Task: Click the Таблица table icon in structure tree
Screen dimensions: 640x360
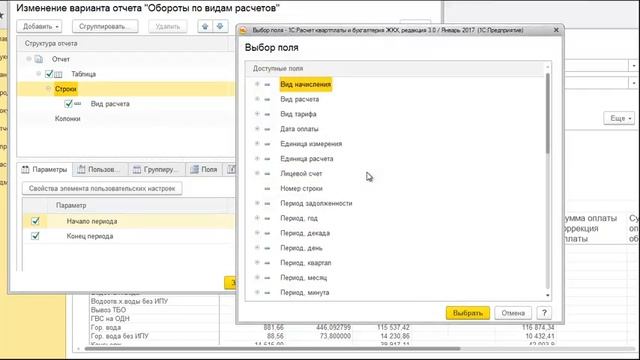Action: 58,74
